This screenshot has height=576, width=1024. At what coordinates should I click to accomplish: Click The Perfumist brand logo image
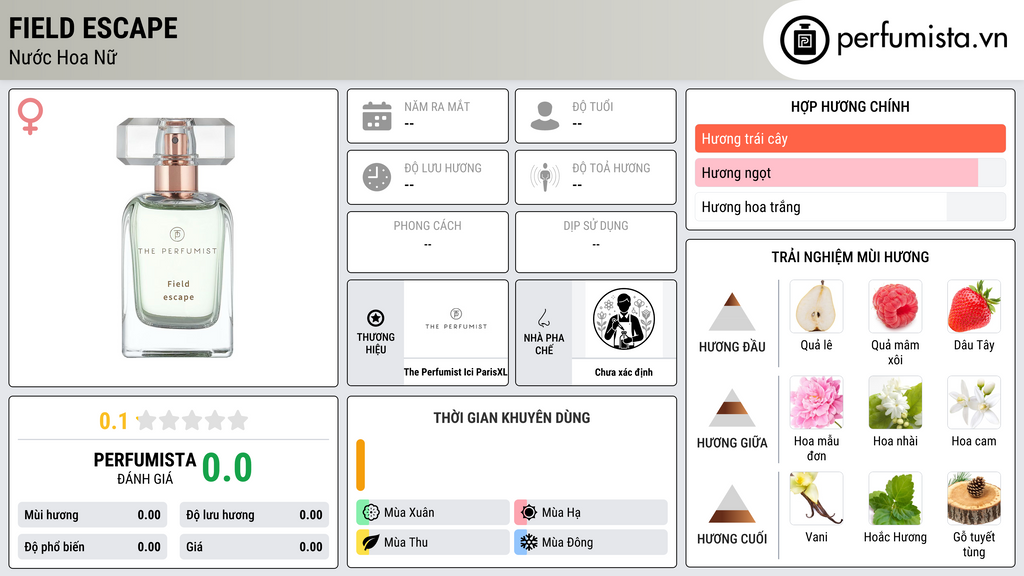point(456,319)
